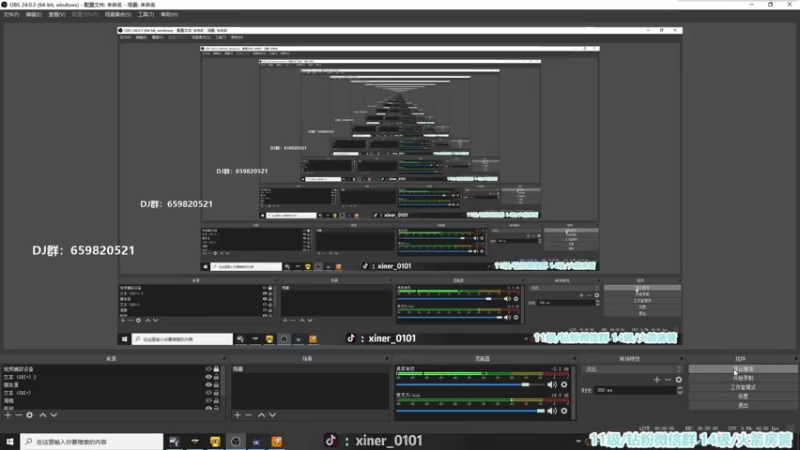Move source up with the up arrow

(43, 415)
